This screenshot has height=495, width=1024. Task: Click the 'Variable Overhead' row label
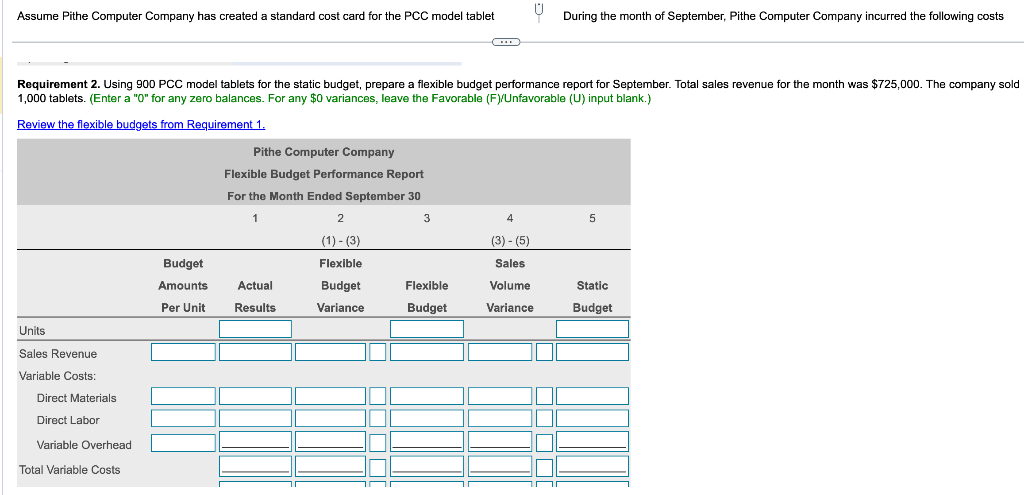click(84, 445)
